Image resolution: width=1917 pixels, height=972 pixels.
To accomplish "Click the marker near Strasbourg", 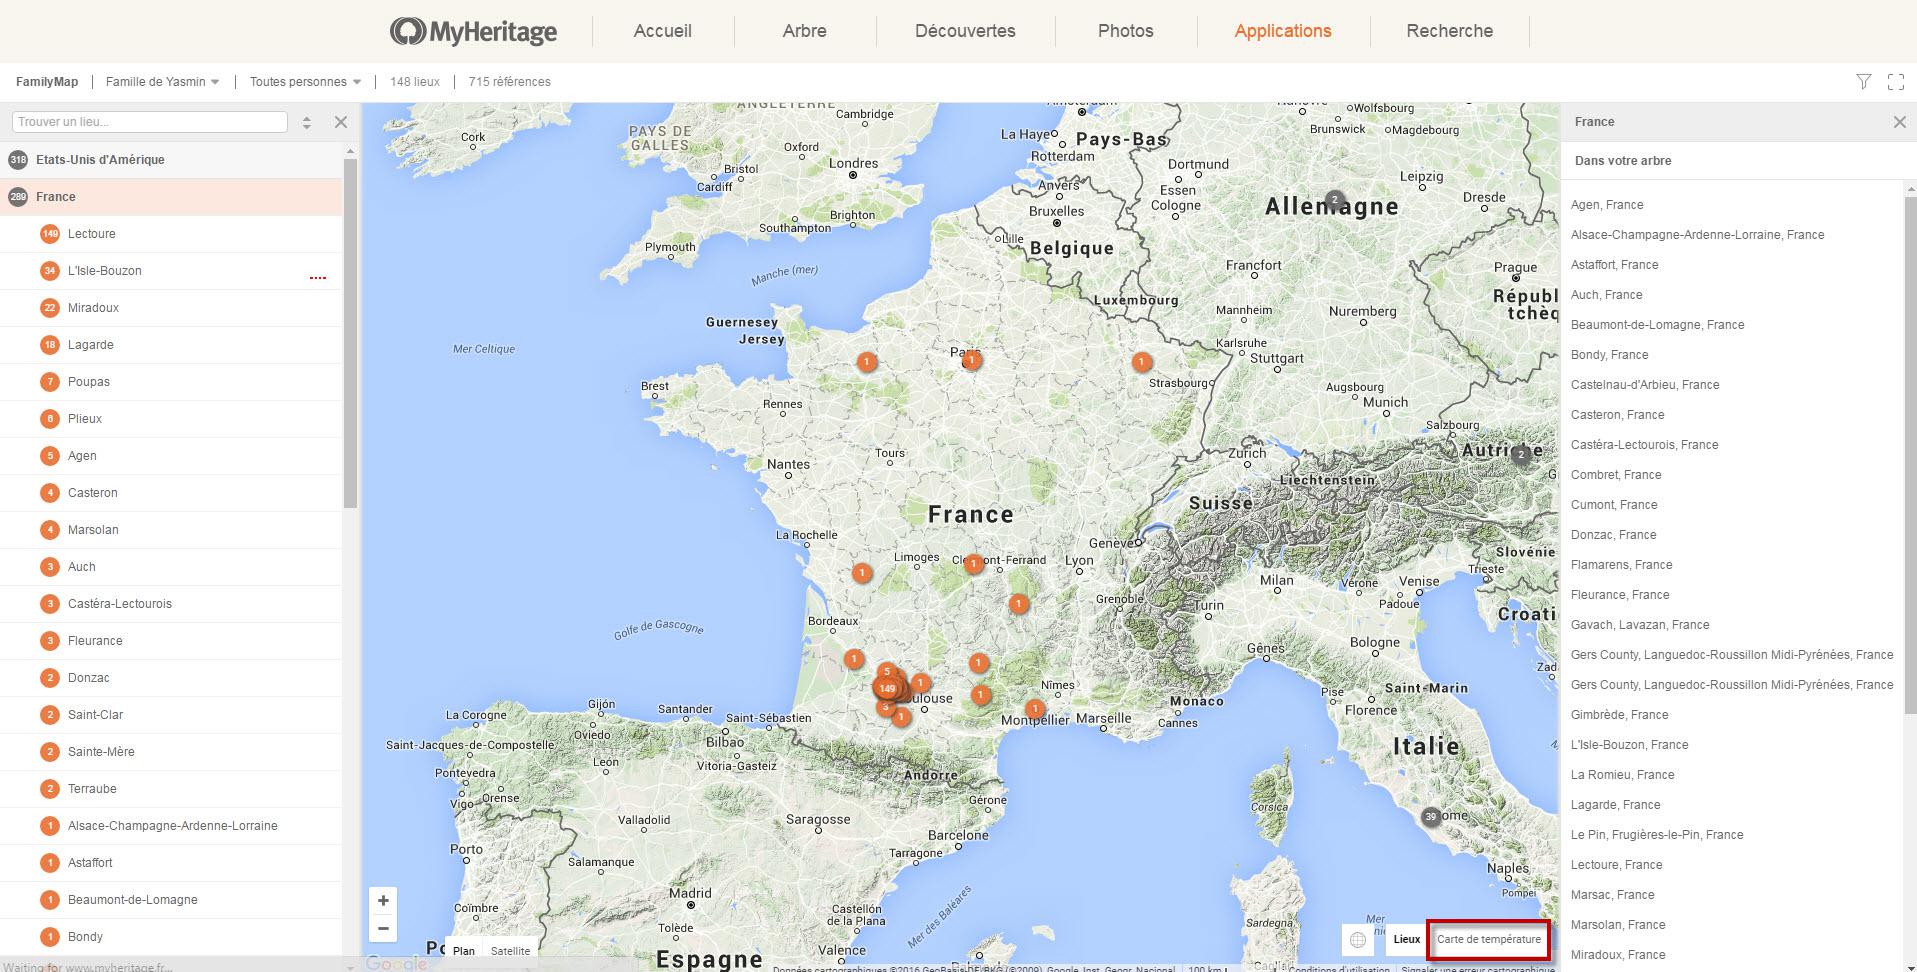I will [x=1142, y=362].
